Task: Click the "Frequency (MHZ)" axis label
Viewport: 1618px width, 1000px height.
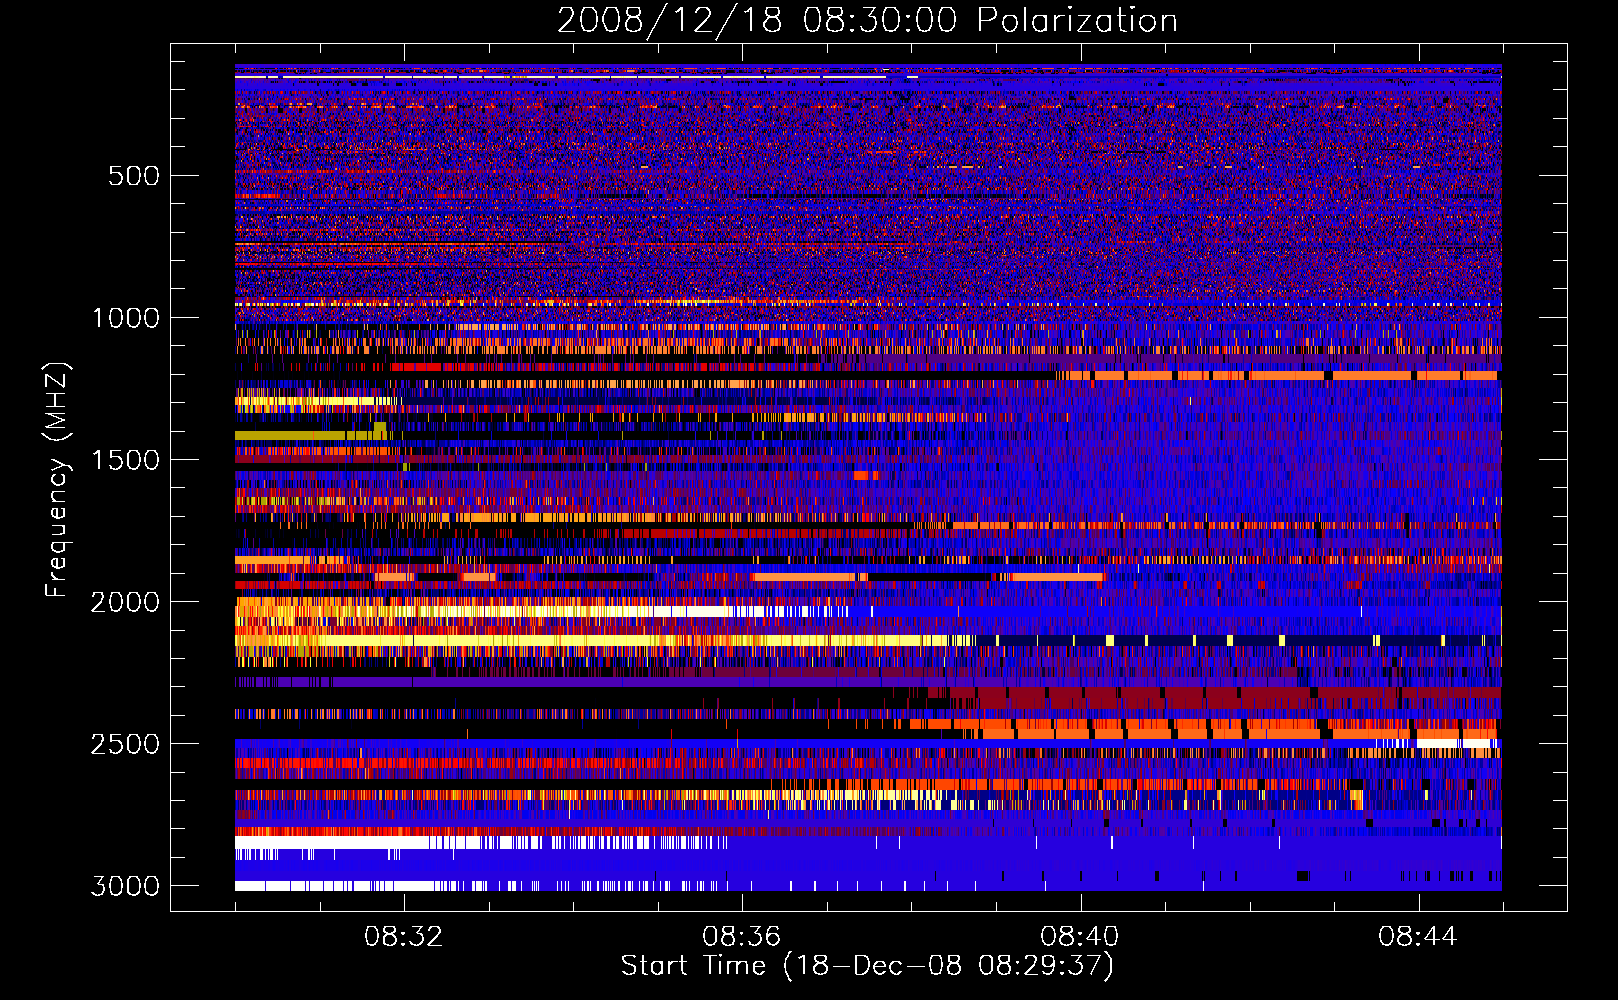Action: [57, 480]
